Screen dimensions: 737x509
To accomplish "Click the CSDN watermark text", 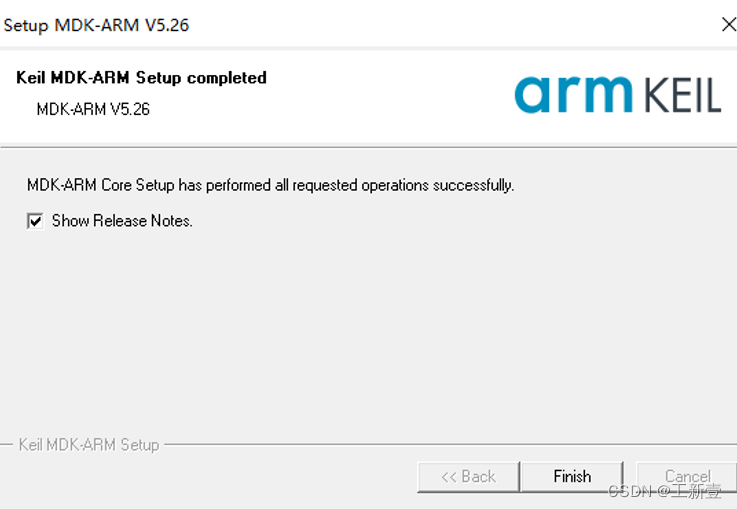I will 665,492.
